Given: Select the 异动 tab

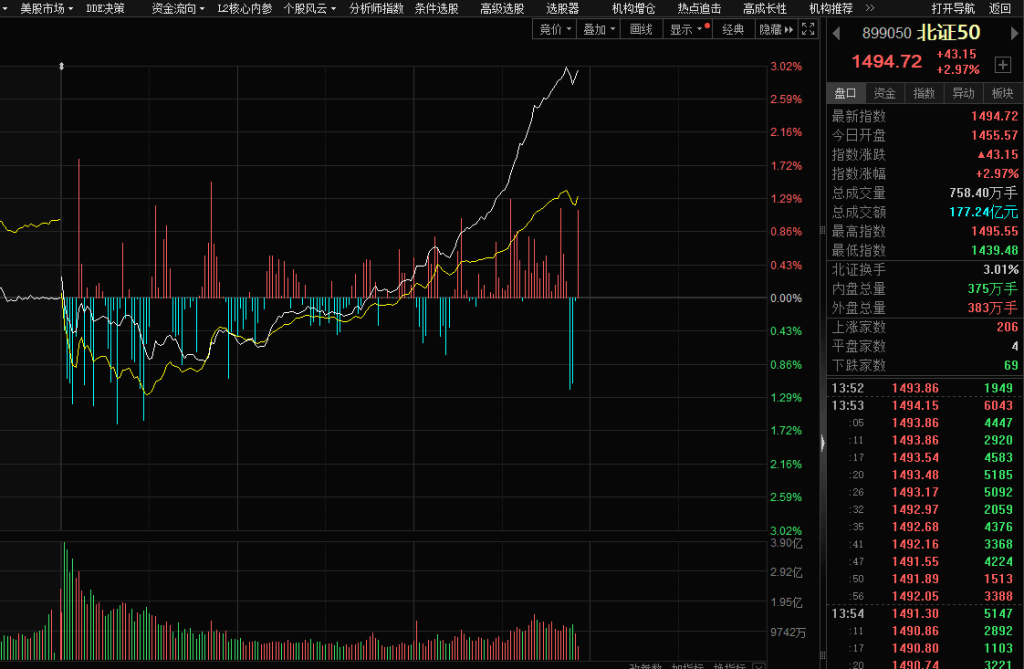Looking at the screenshot, I should pyautogui.click(x=962, y=93).
